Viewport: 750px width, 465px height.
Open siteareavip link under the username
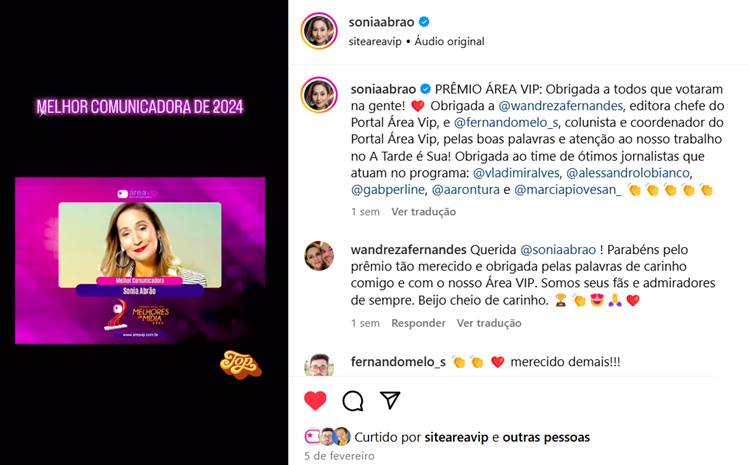[x=375, y=42]
